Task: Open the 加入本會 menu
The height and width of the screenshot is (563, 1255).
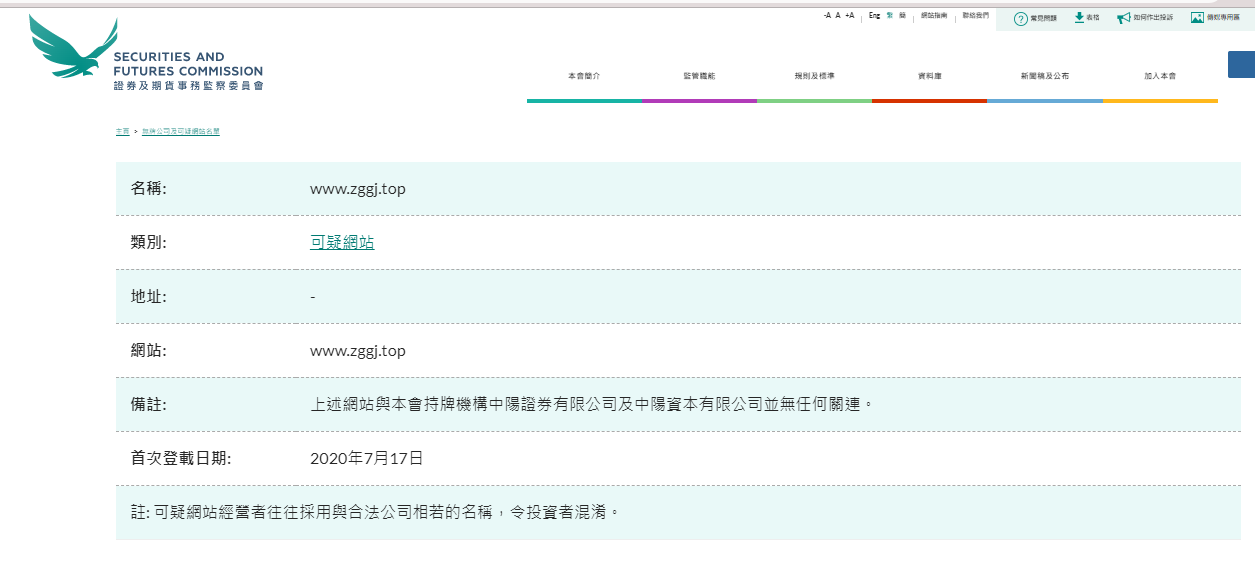Action: pyautogui.click(x=1160, y=76)
